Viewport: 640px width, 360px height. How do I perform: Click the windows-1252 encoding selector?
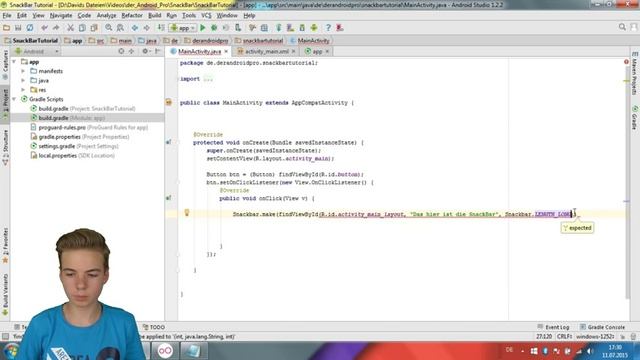[595, 337]
